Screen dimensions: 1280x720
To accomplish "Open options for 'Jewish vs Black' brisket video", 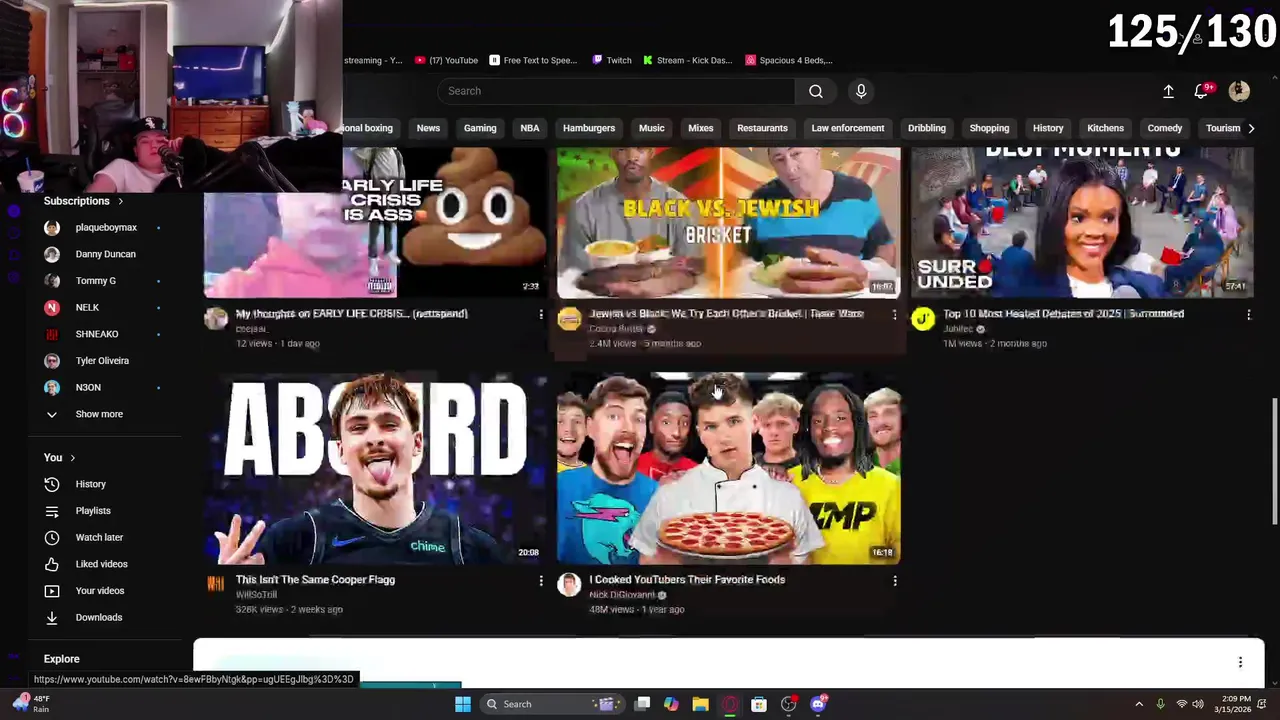I will coord(895,314).
